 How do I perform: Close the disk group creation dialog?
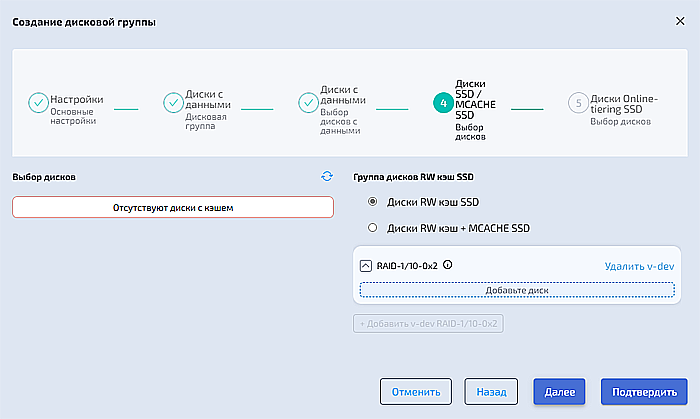click(x=680, y=21)
